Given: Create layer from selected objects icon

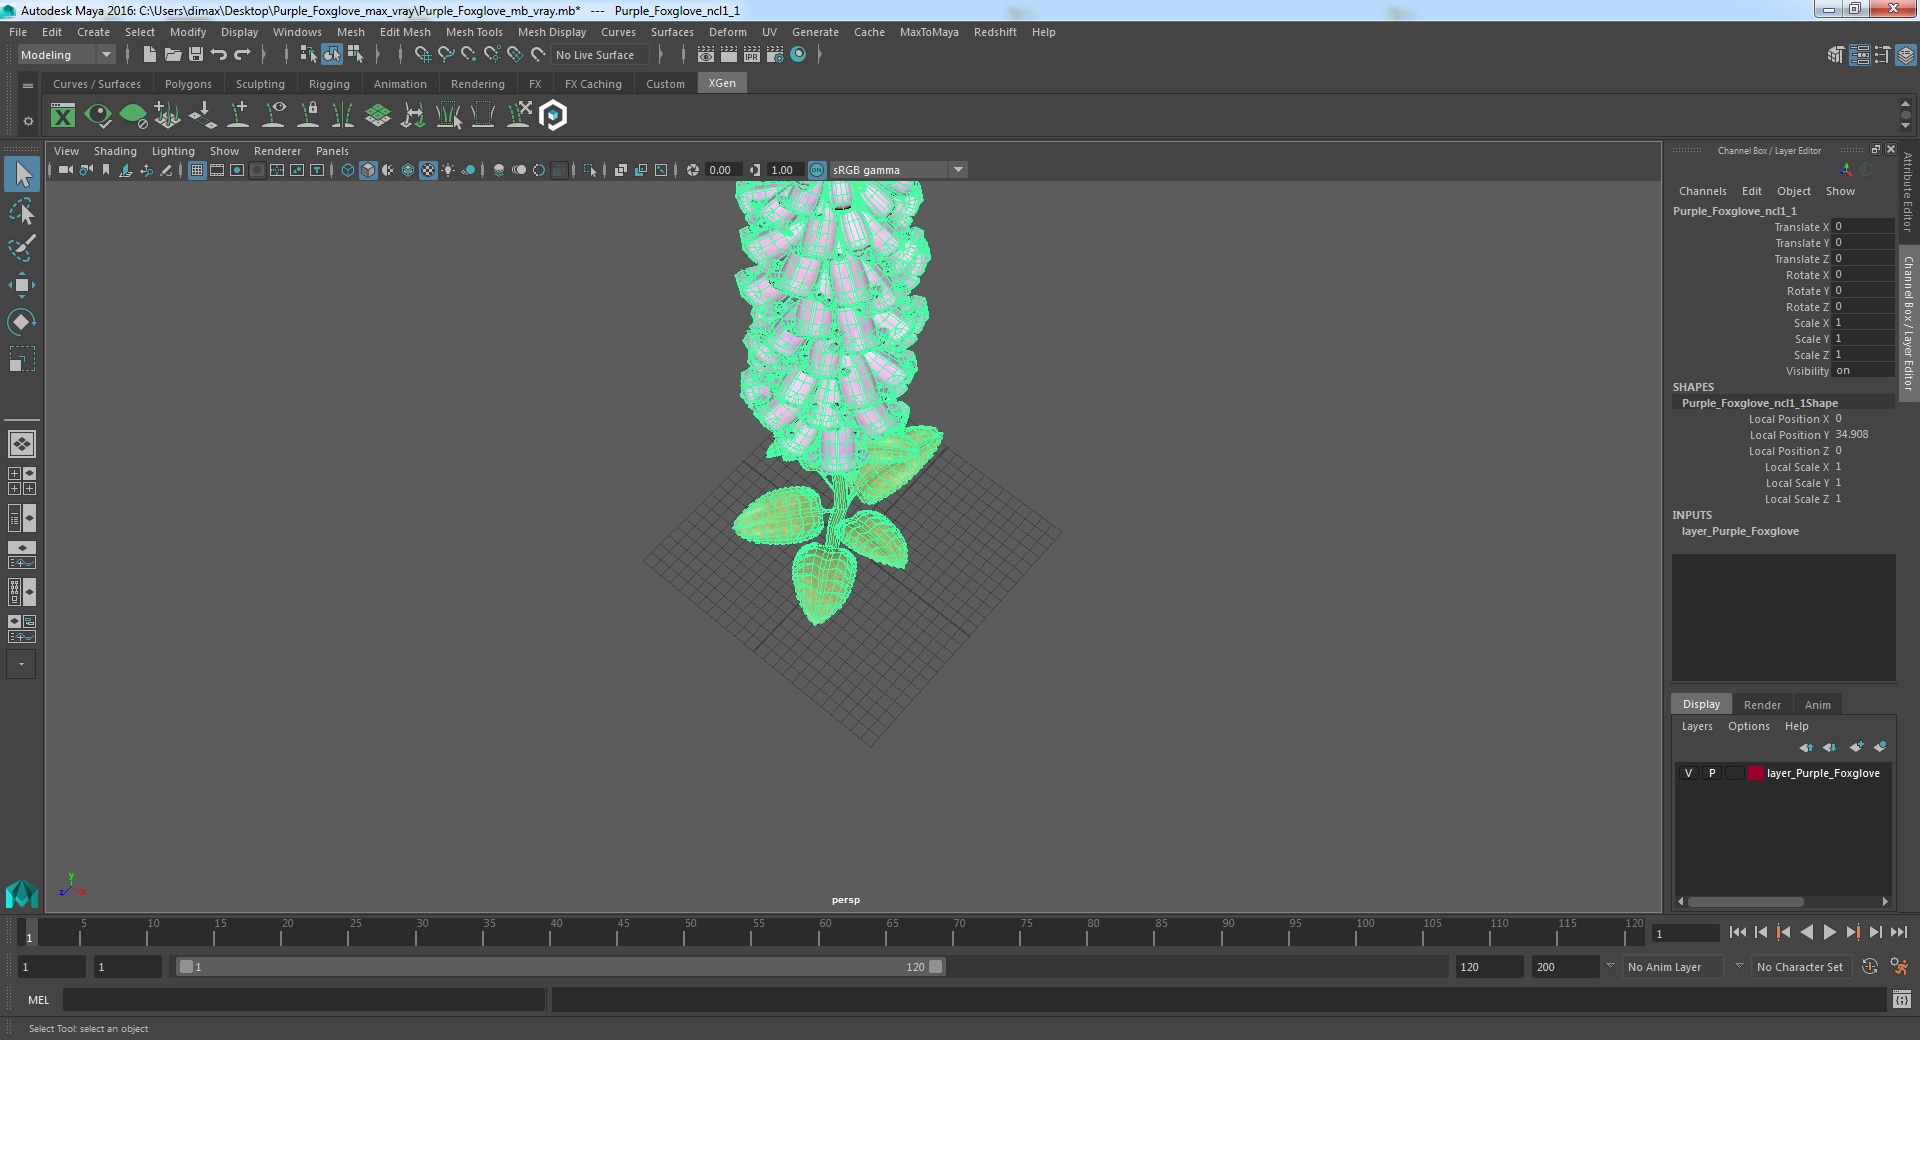Looking at the screenshot, I should (x=1881, y=747).
